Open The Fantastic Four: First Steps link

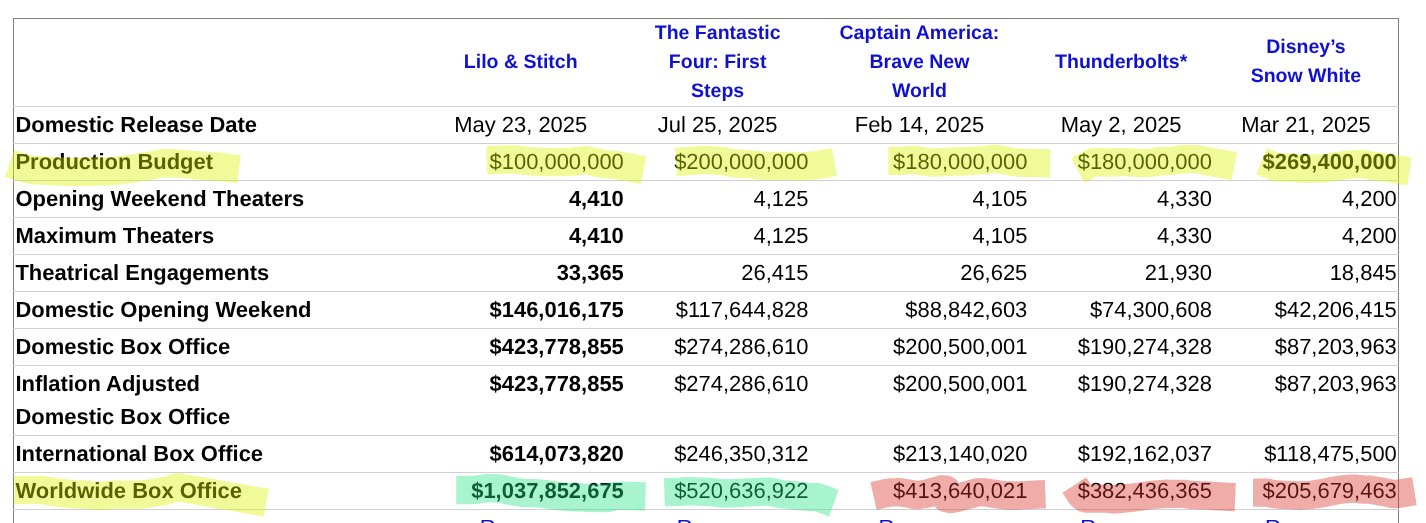[x=717, y=62]
